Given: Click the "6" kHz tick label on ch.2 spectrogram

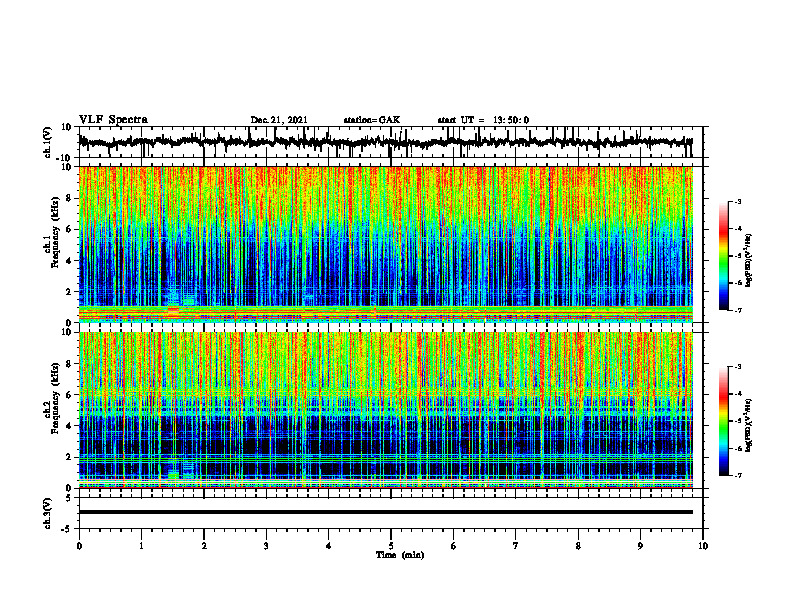Looking at the screenshot, I should [x=70, y=395].
